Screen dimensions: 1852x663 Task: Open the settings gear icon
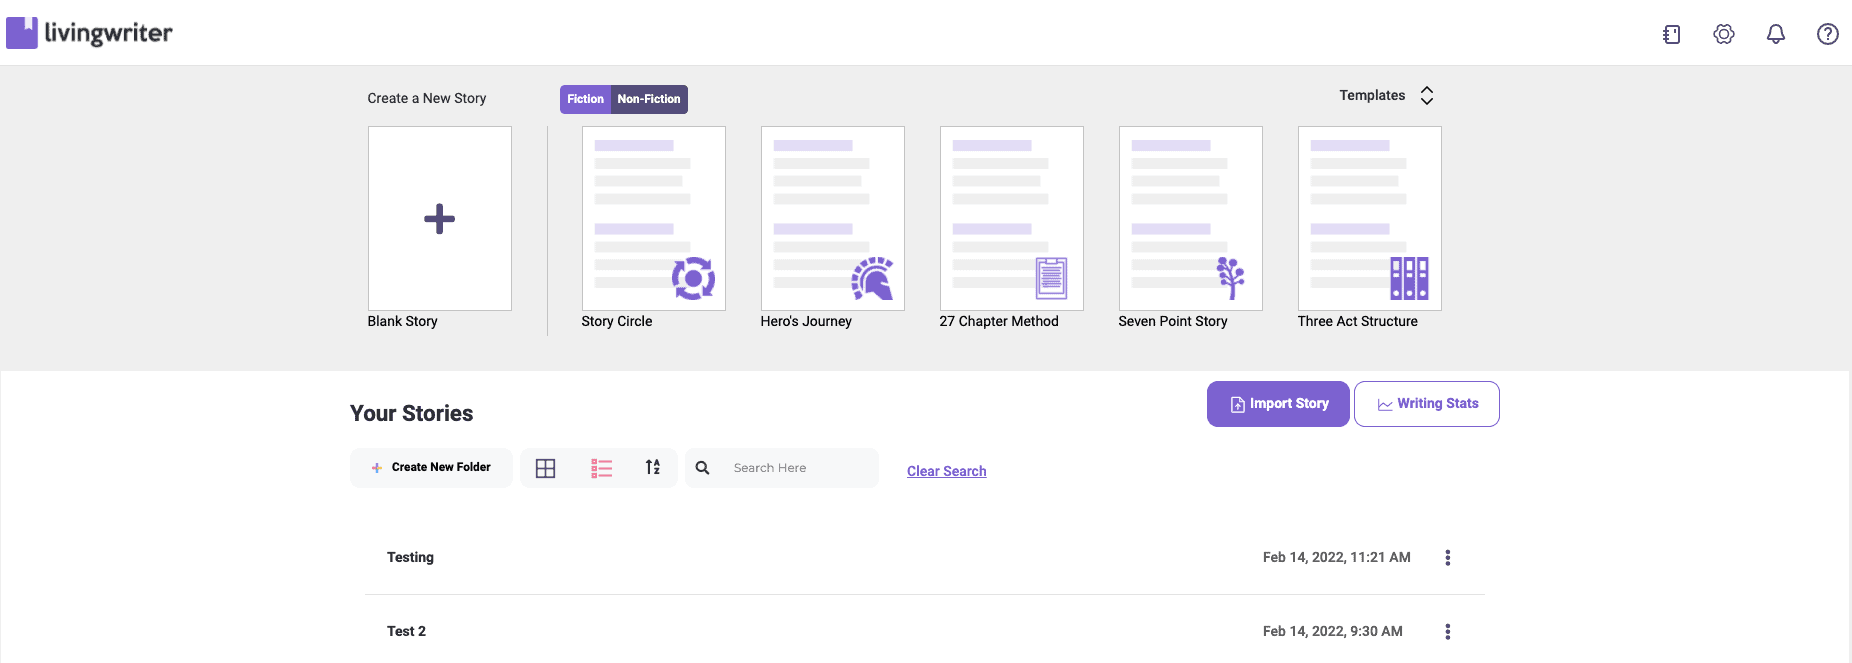click(x=1724, y=34)
